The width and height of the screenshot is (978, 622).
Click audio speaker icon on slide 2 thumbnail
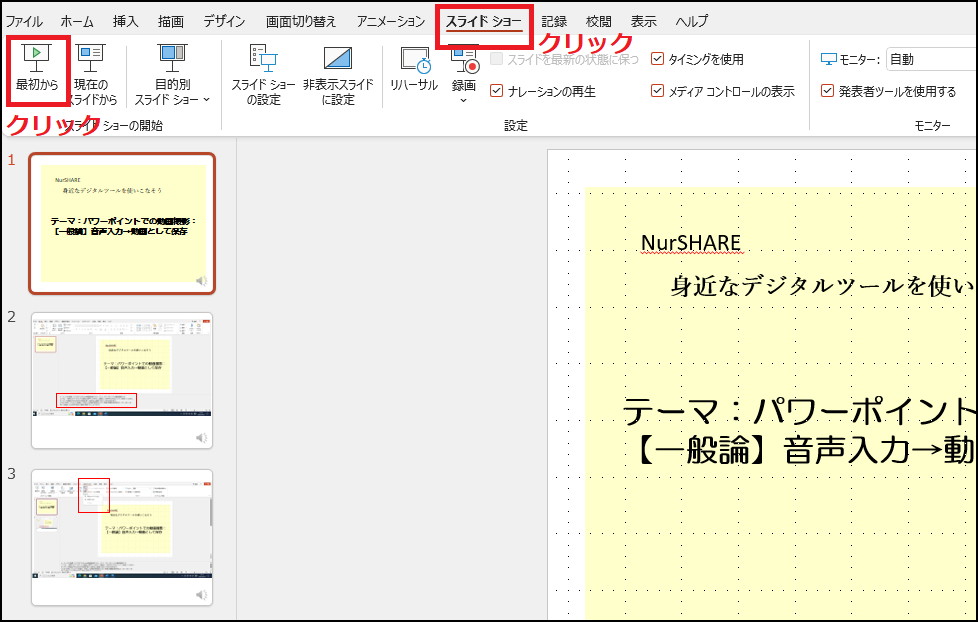pyautogui.click(x=201, y=438)
